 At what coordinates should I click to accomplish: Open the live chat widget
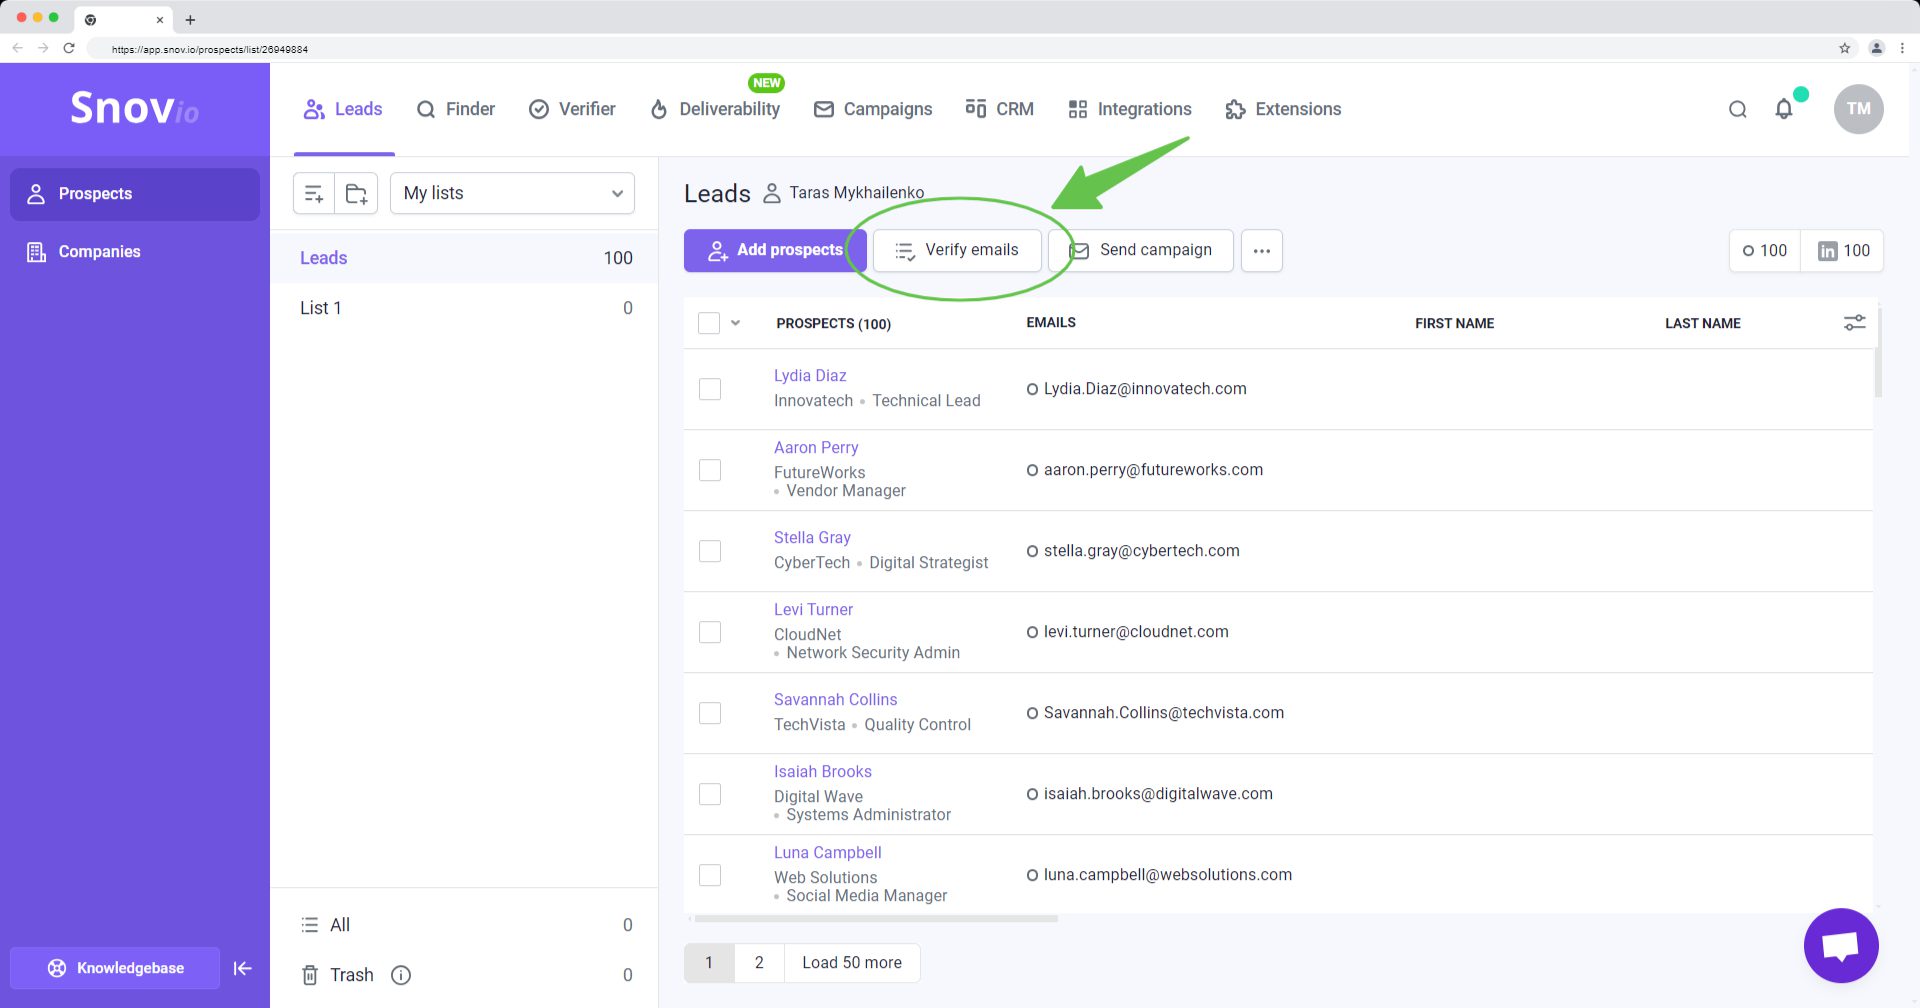1840,945
